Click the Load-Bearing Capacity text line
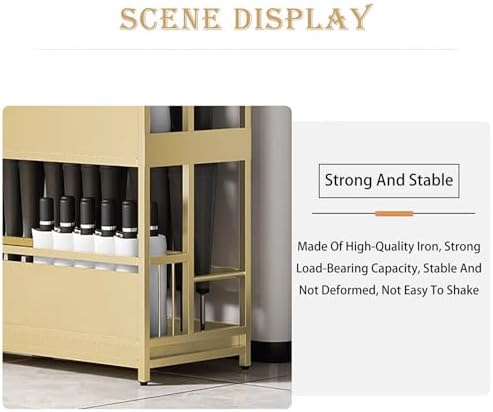The height and width of the screenshot is (412, 493). (389, 268)
